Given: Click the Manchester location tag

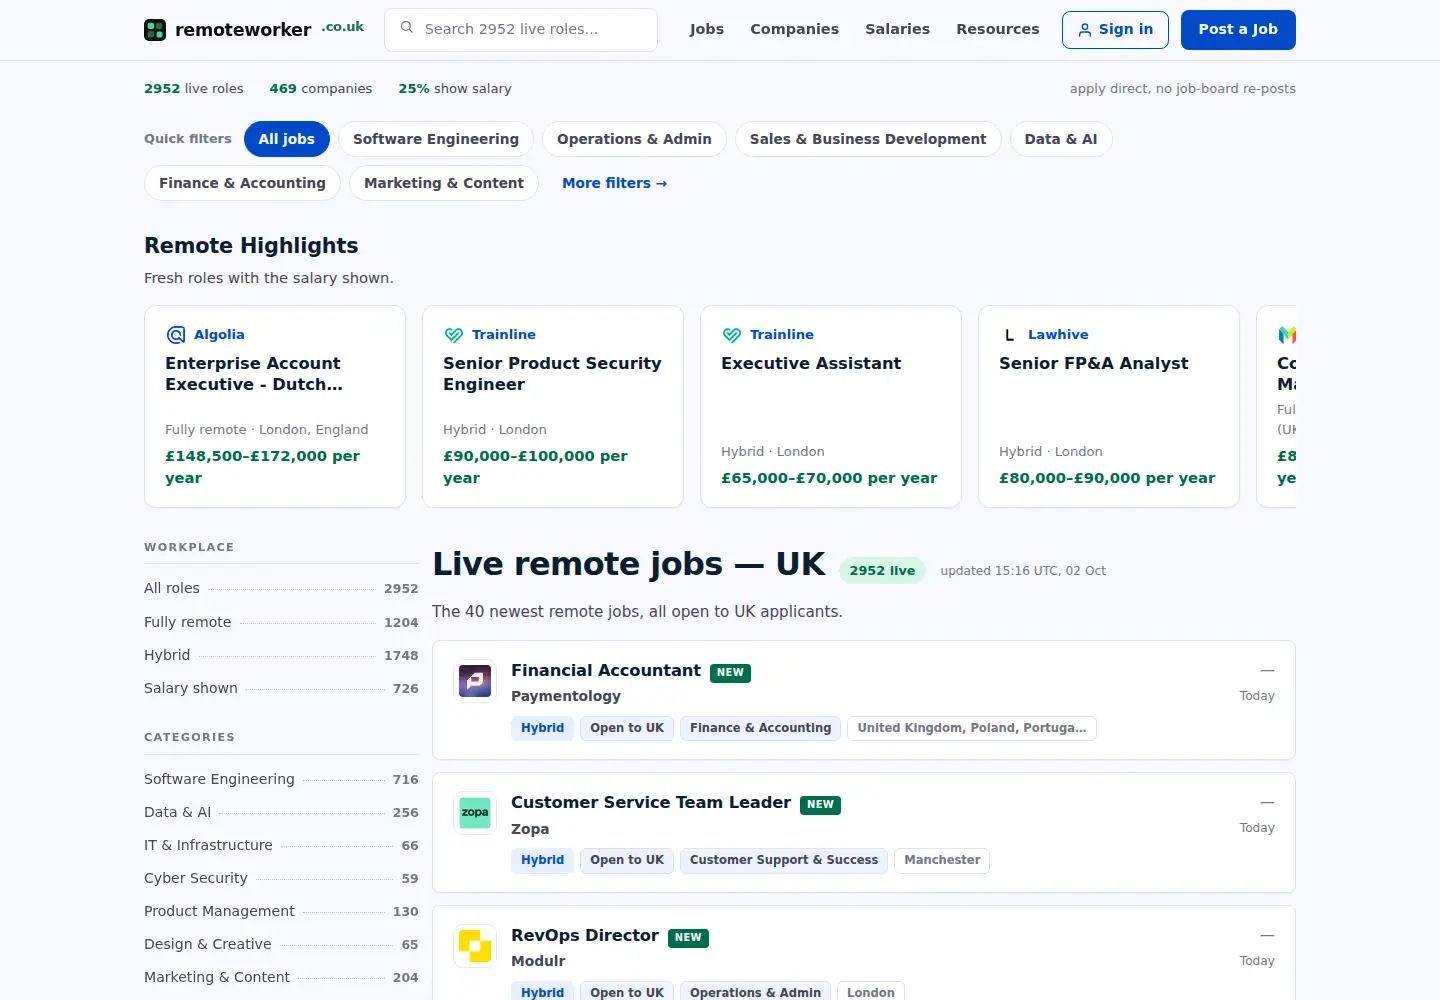Looking at the screenshot, I should coord(942,860).
